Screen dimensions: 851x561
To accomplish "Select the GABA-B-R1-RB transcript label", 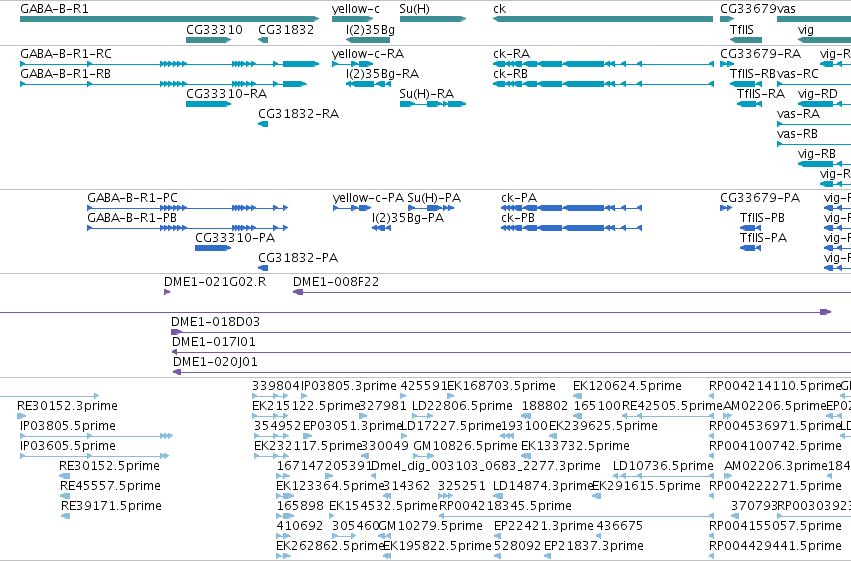I will click(65, 74).
